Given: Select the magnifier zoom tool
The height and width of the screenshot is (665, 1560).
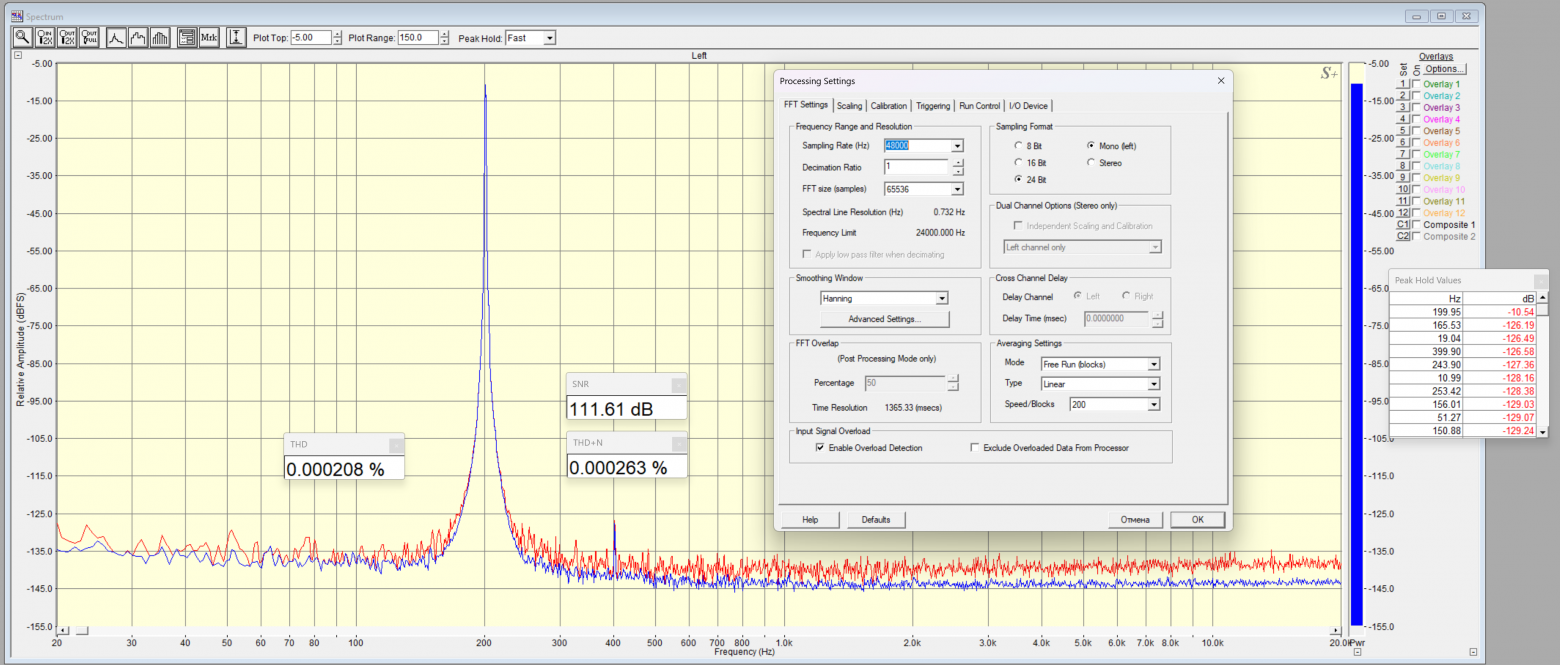Looking at the screenshot, I should (x=21, y=37).
